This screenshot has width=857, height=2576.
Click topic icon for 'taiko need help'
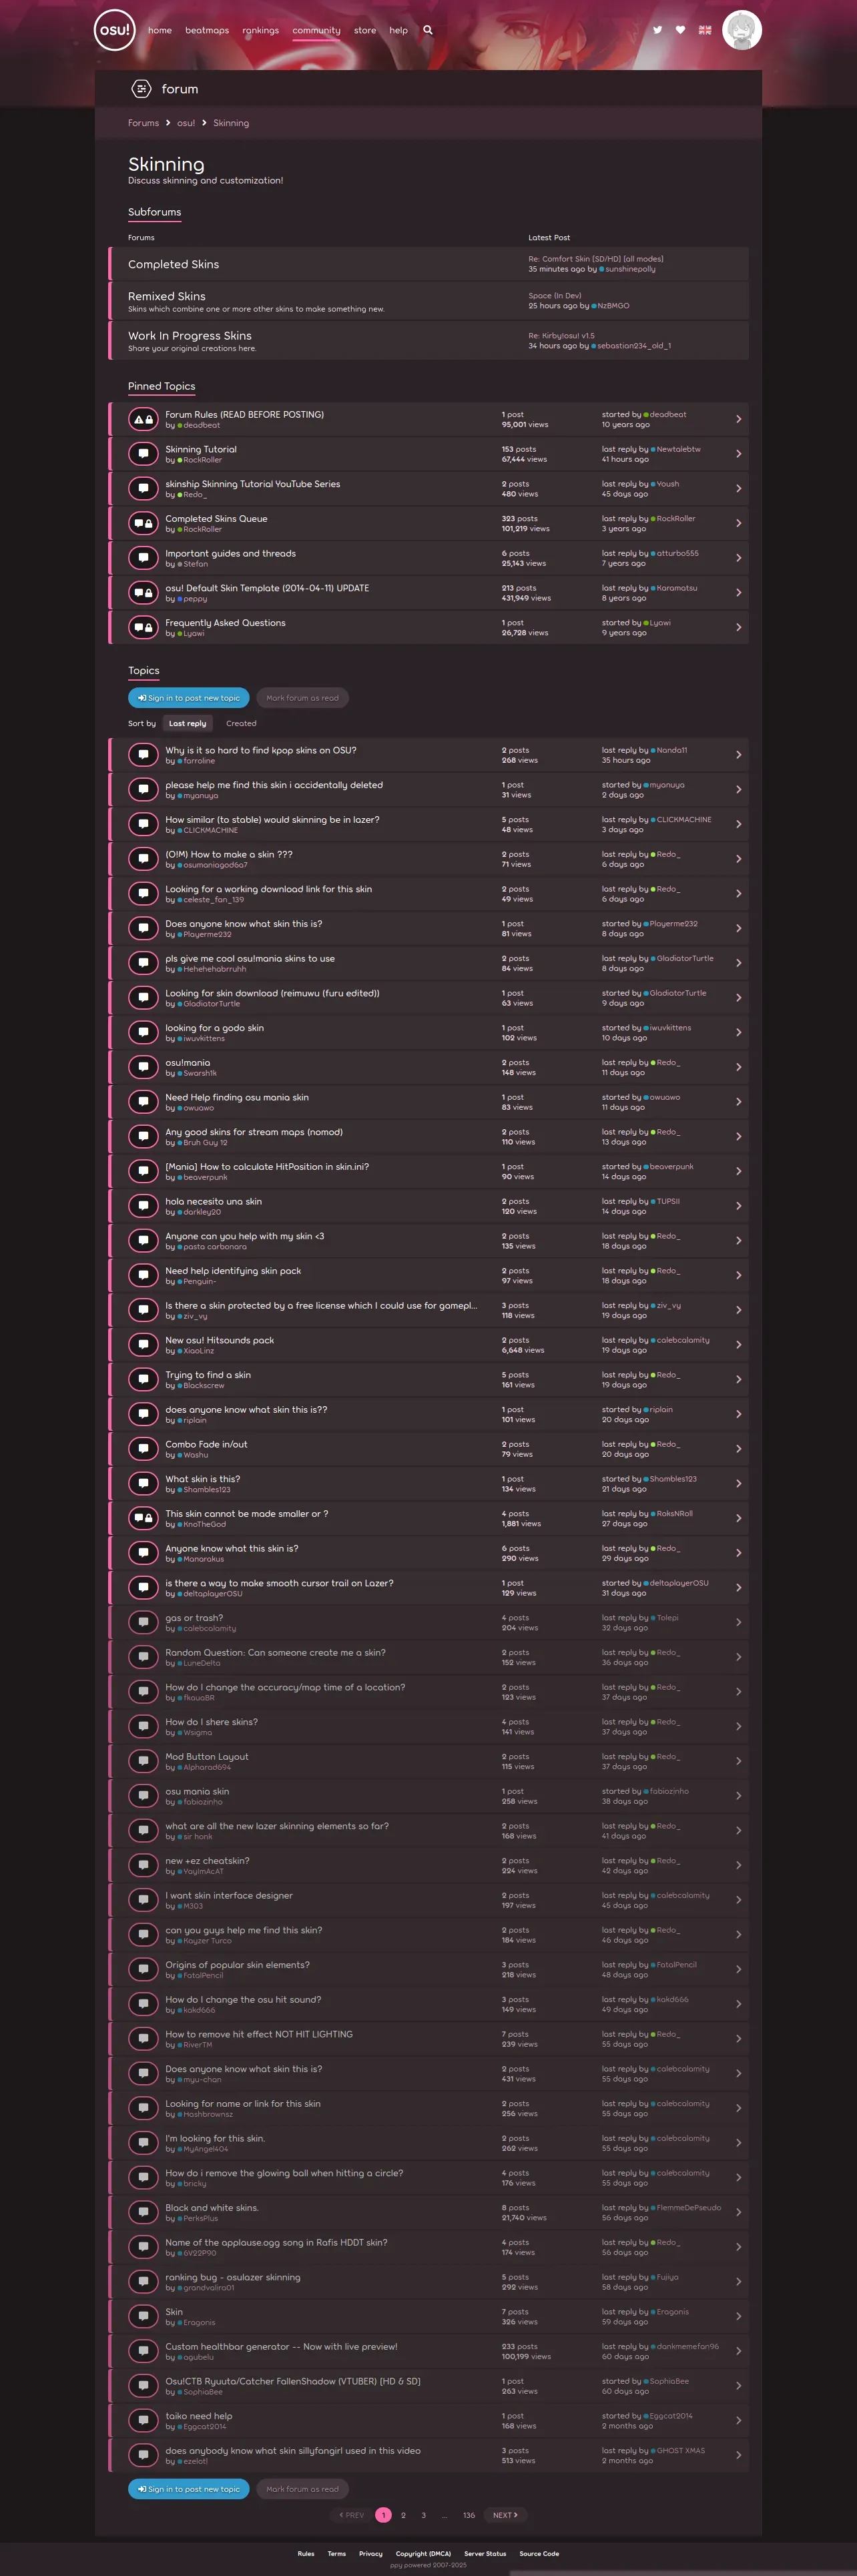click(x=144, y=2420)
